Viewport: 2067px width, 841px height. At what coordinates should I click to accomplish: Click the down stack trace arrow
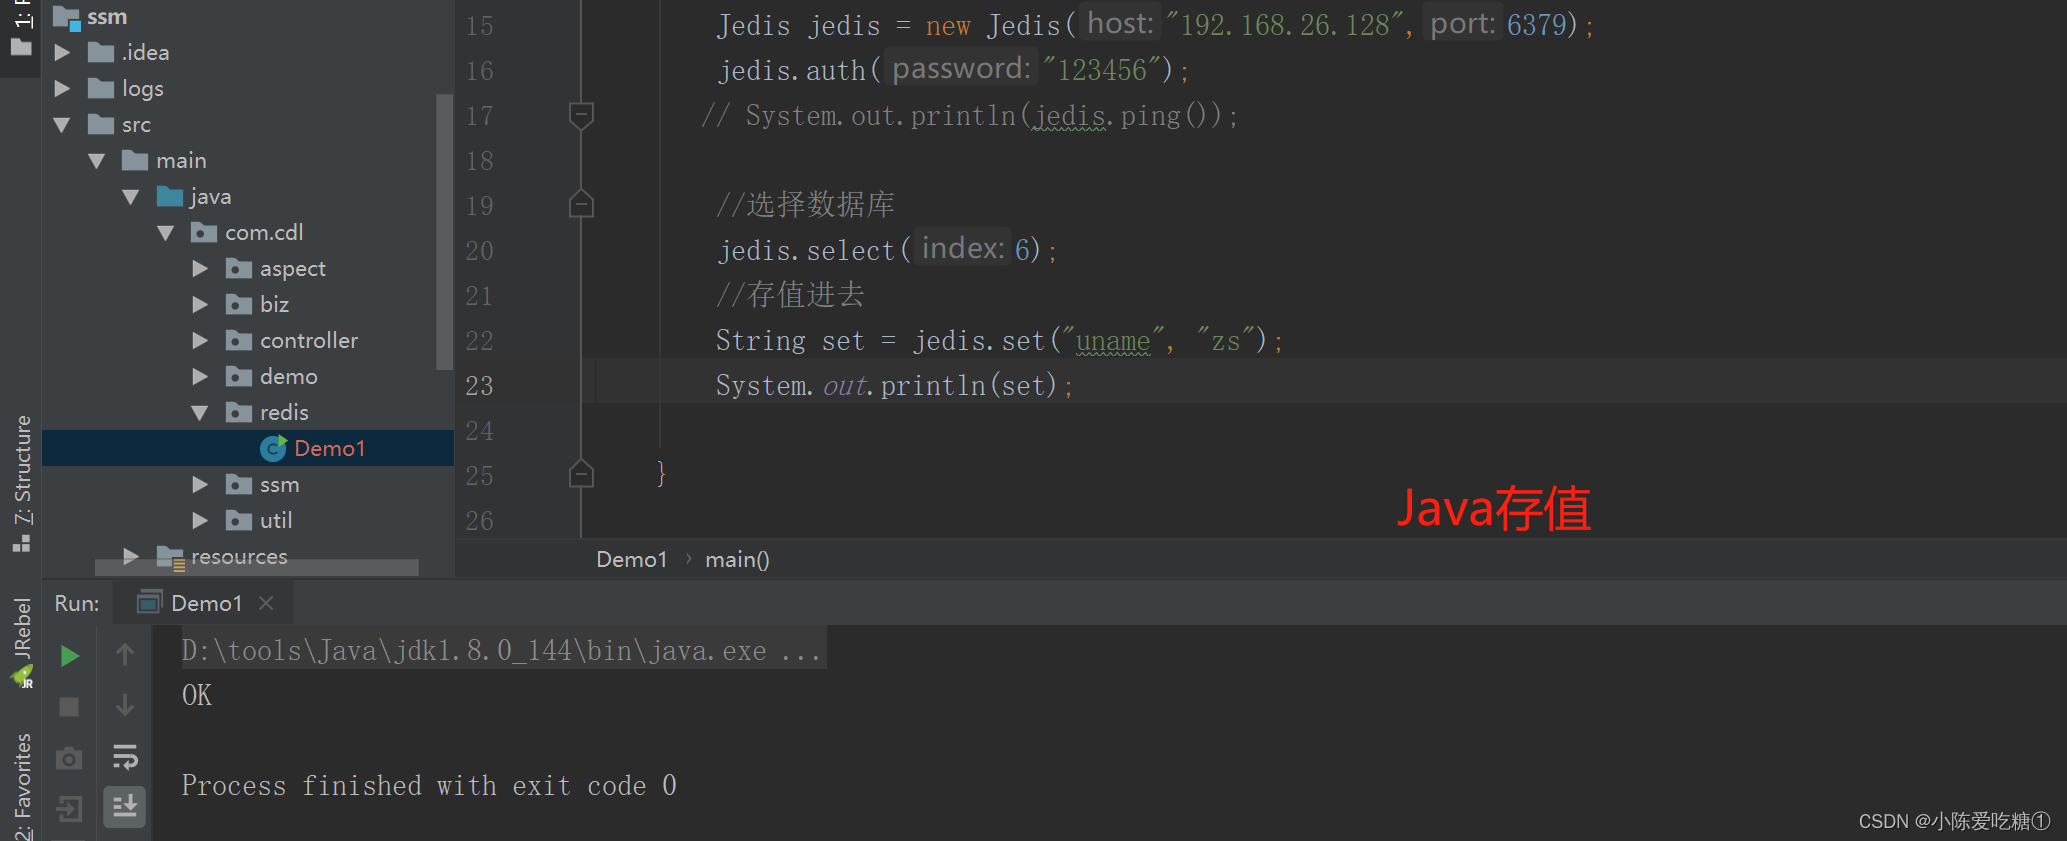(125, 706)
